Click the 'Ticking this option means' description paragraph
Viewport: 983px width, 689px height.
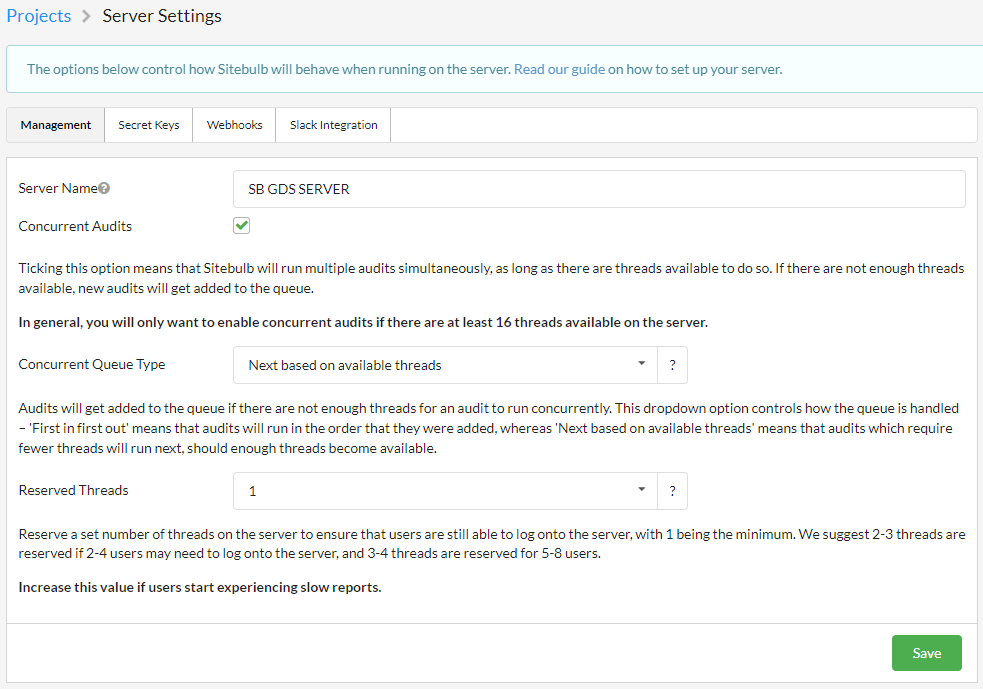pos(491,278)
